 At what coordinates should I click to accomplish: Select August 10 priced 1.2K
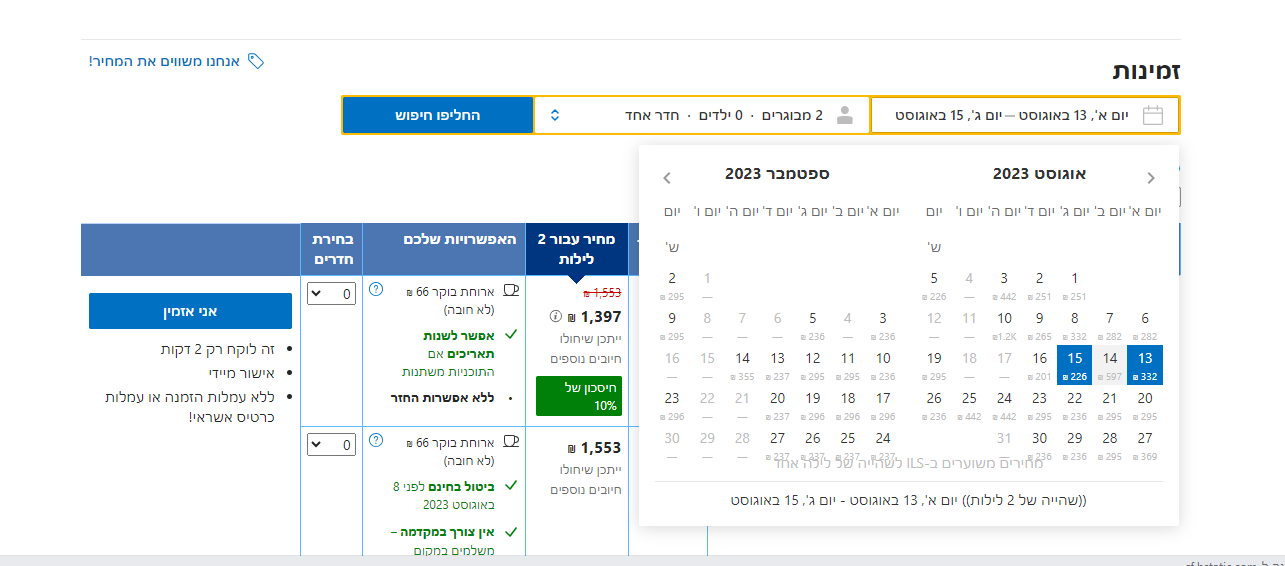1004,324
